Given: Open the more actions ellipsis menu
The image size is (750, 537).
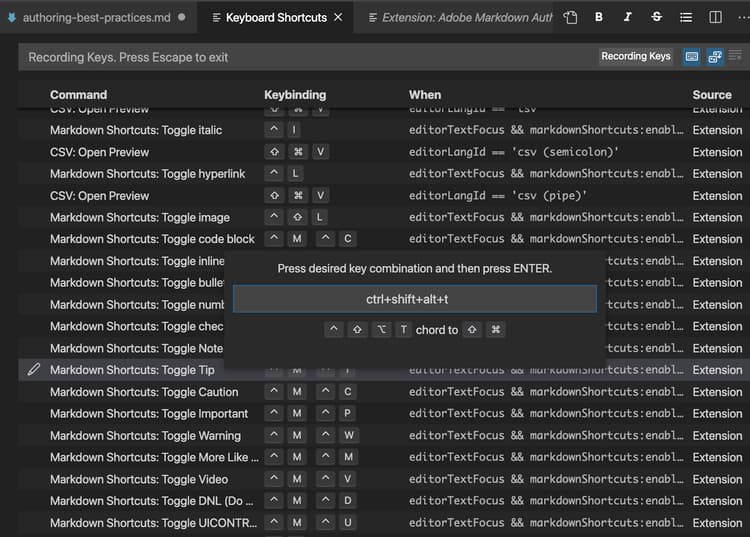Looking at the screenshot, I should 741,17.
